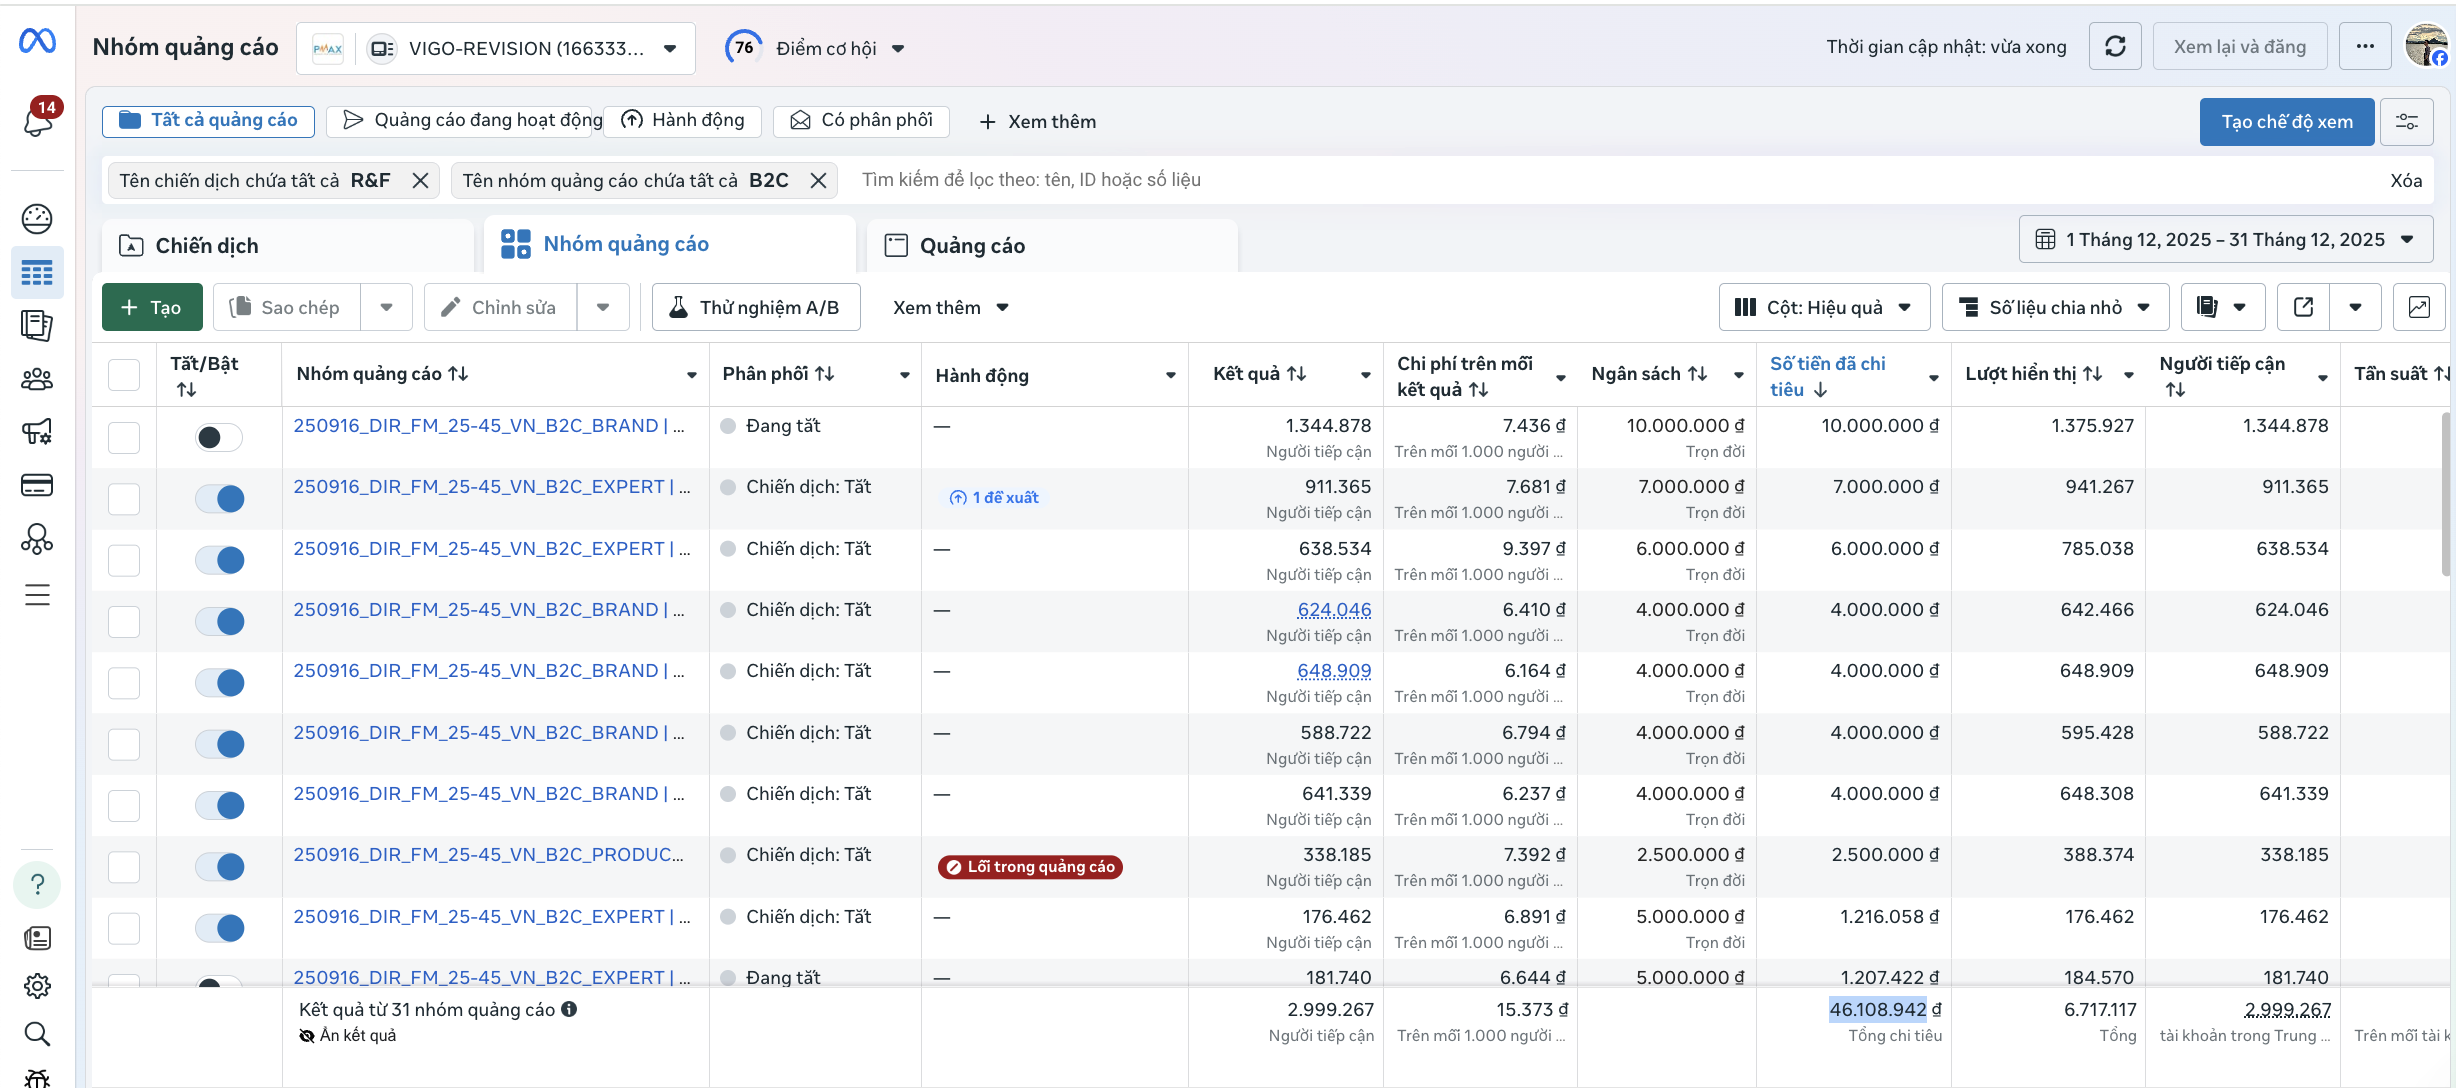
Task: Open the 1 đề xuất recommendation link
Action: (x=994, y=498)
